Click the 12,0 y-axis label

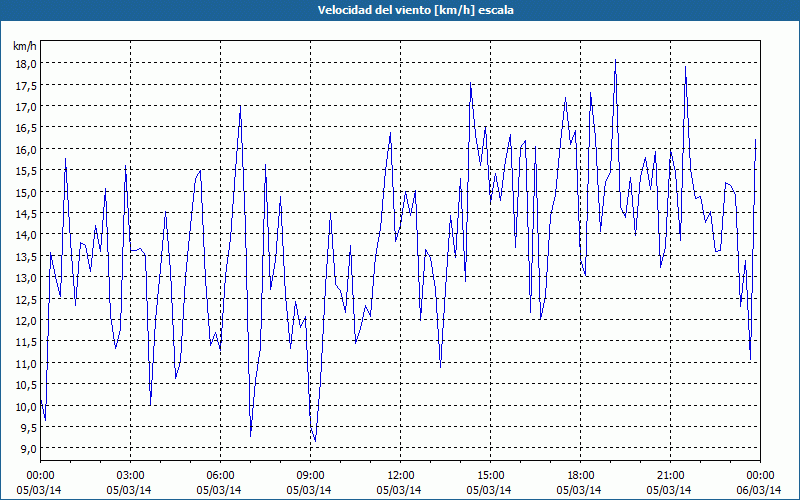pyautogui.click(x=27, y=321)
